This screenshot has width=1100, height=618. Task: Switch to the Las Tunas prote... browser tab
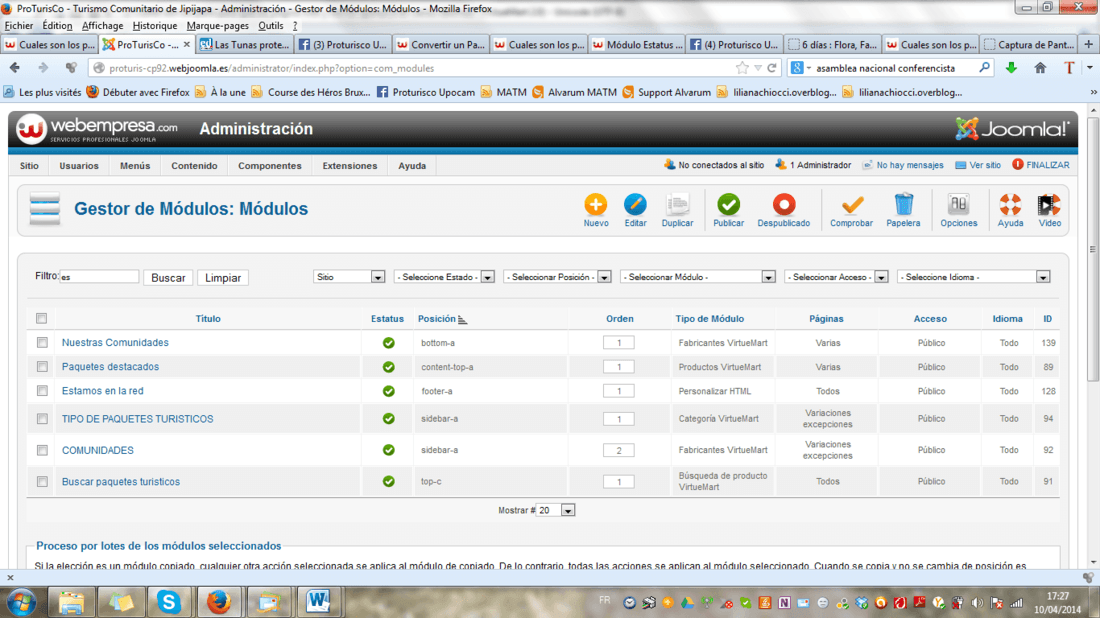[245, 44]
